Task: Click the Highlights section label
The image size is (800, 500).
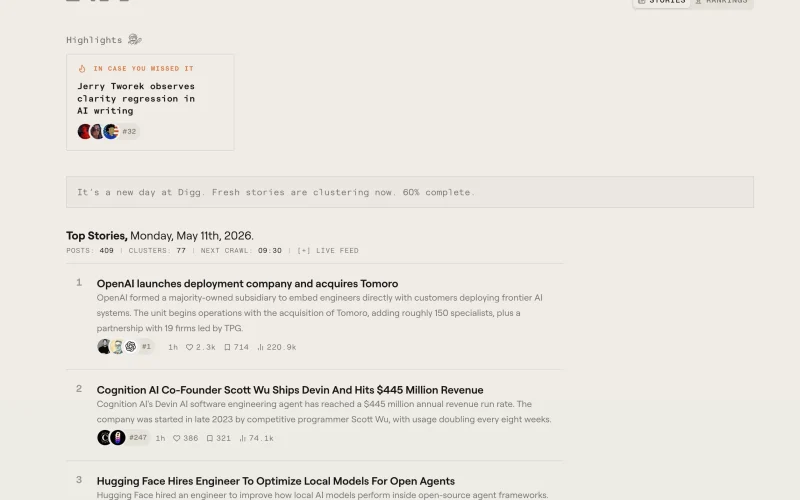Action: coord(94,40)
